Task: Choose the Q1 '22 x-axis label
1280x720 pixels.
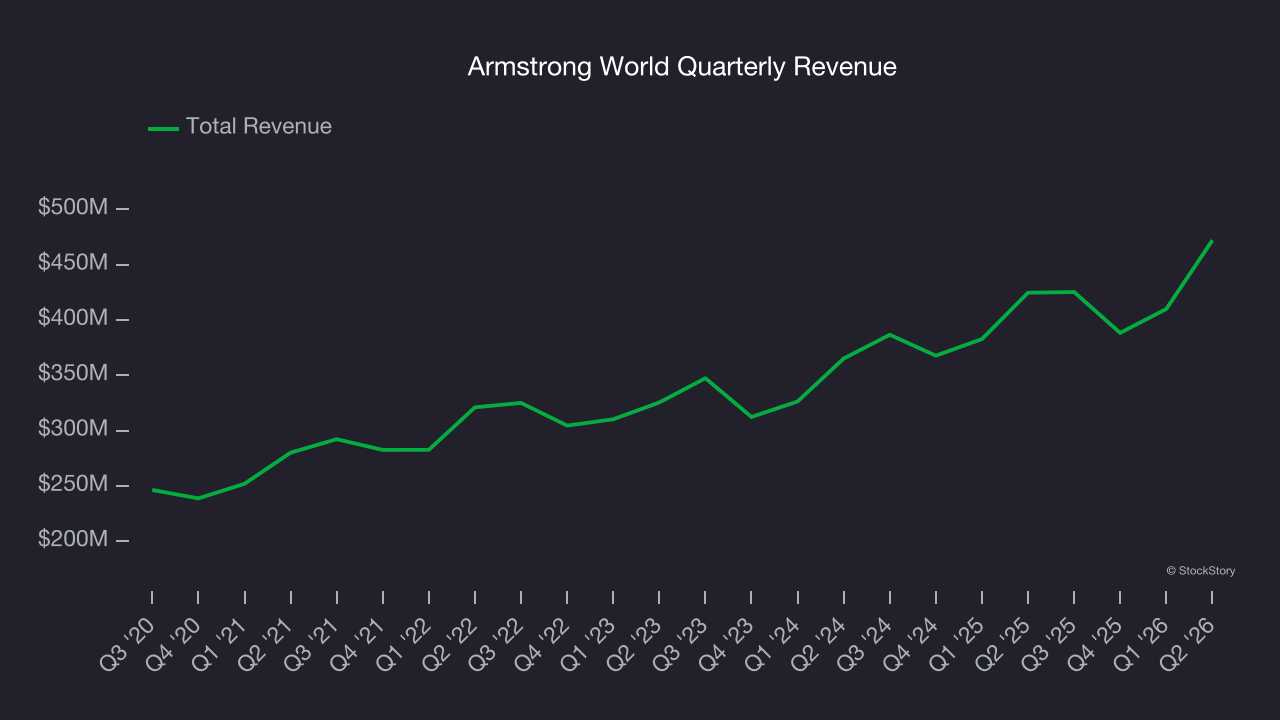Action: (404, 644)
